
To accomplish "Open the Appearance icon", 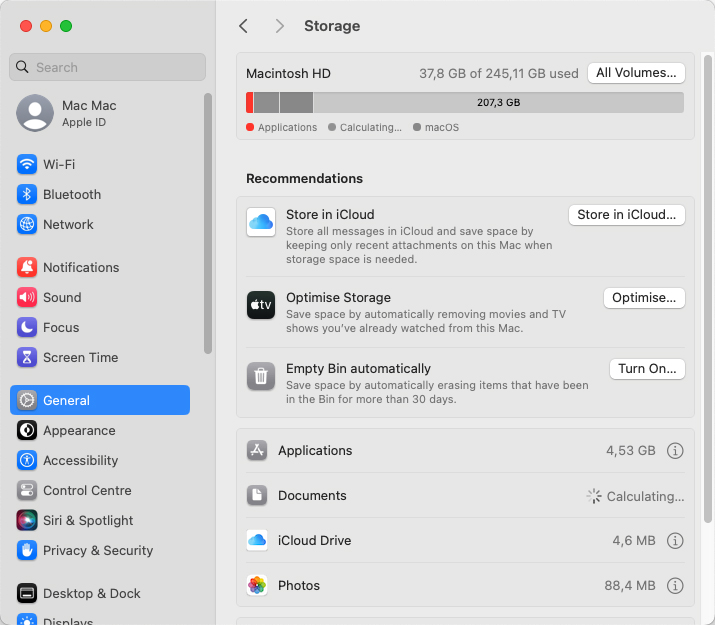I will click(x=27, y=430).
